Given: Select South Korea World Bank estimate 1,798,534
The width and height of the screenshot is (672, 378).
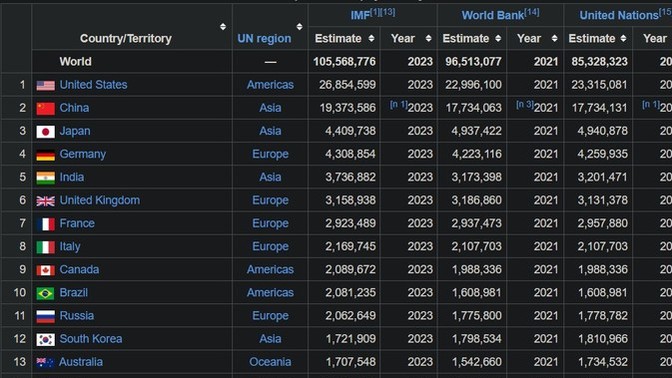Looking at the screenshot, I should click(x=477, y=339).
